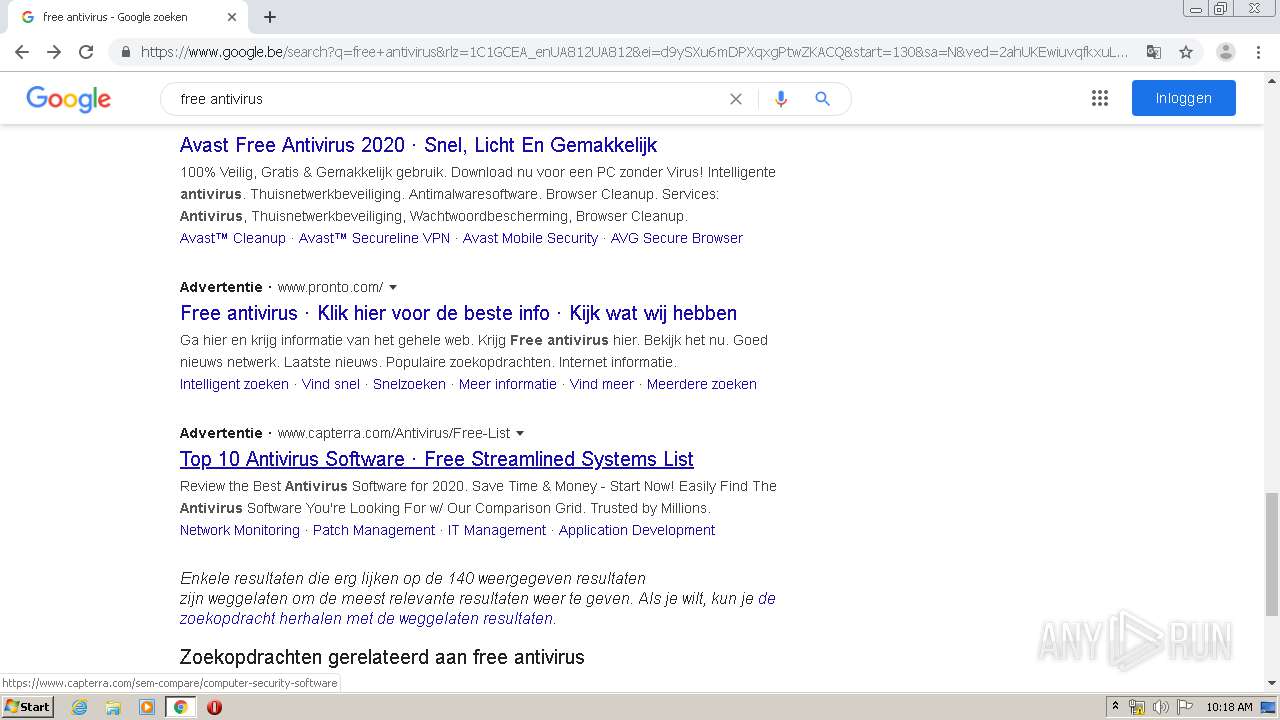Open the 'Avast™ Cleanup' sitelink
Image resolution: width=1280 pixels, height=720 pixels.
coord(233,238)
